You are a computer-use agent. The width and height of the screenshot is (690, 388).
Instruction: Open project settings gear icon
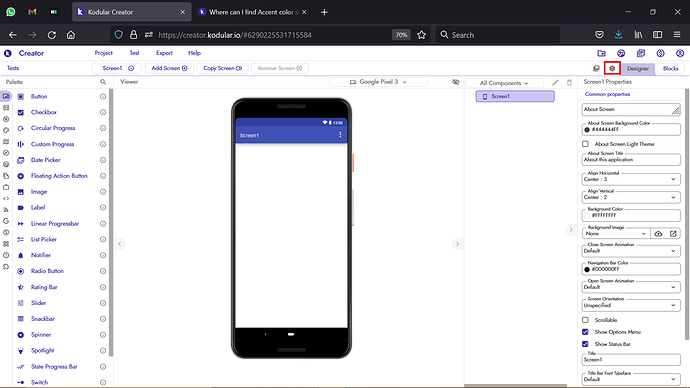click(x=612, y=68)
